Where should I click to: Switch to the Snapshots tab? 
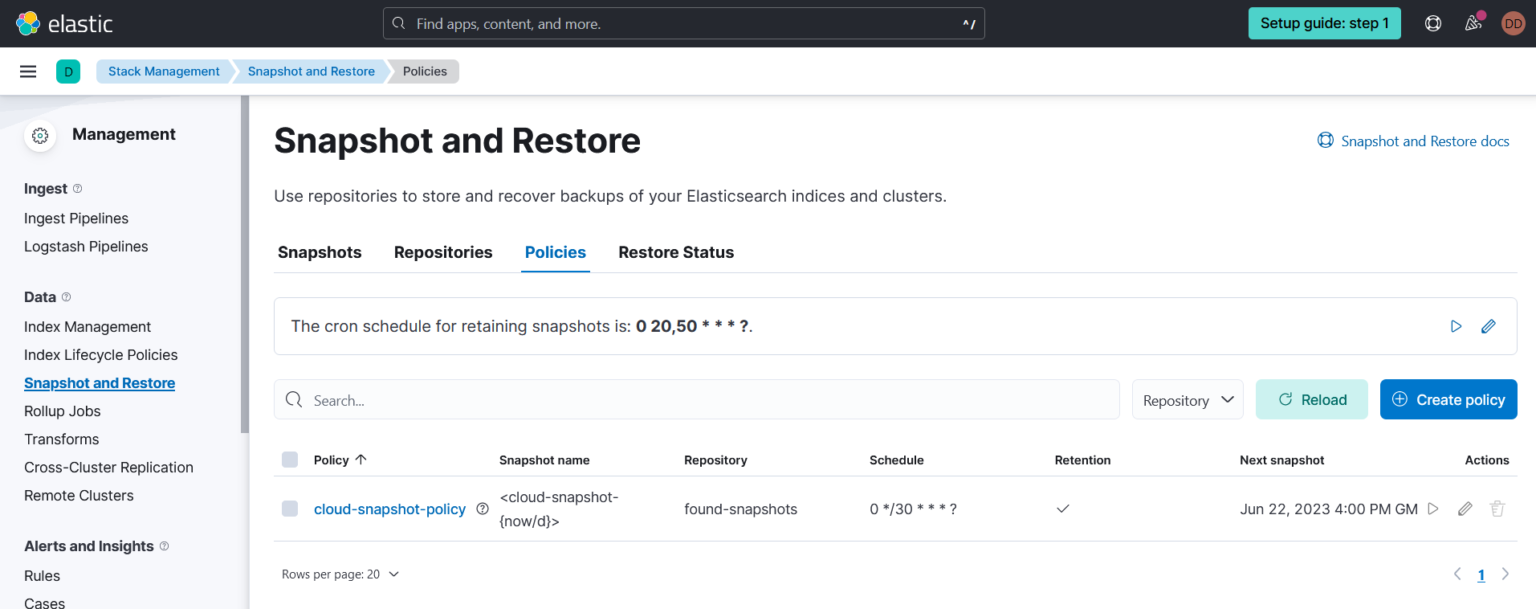[319, 252]
